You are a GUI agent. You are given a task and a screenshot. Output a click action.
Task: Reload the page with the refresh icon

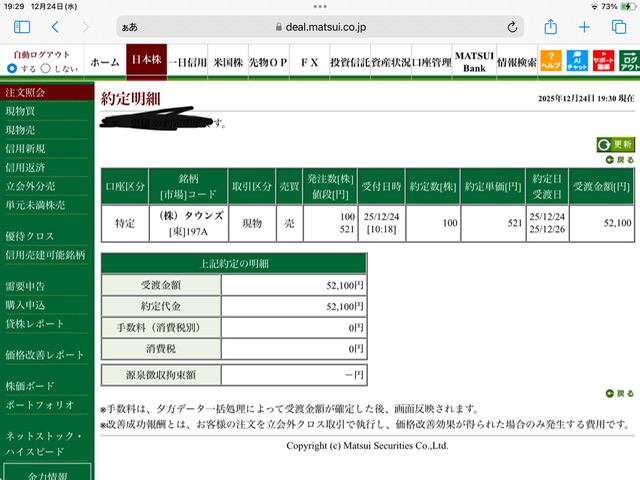(x=512, y=27)
